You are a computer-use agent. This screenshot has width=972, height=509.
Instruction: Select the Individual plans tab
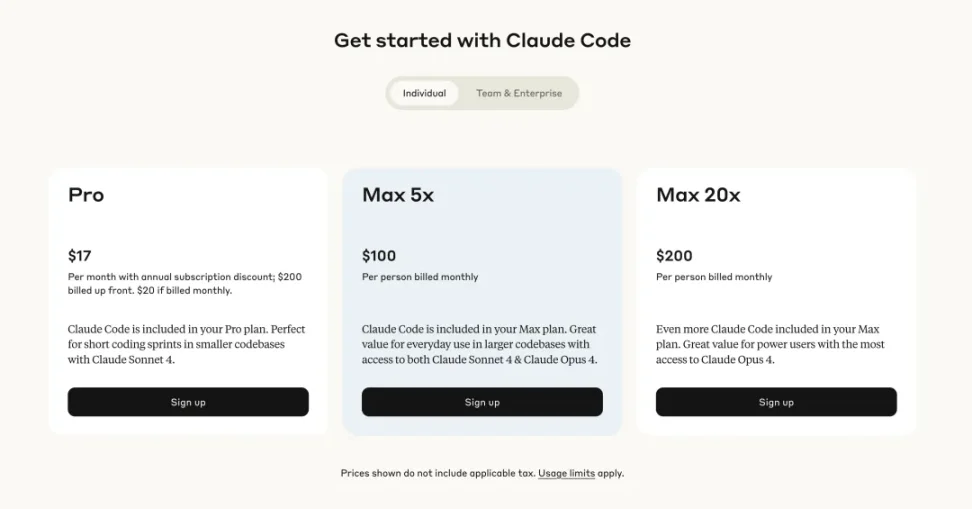pyautogui.click(x=424, y=93)
